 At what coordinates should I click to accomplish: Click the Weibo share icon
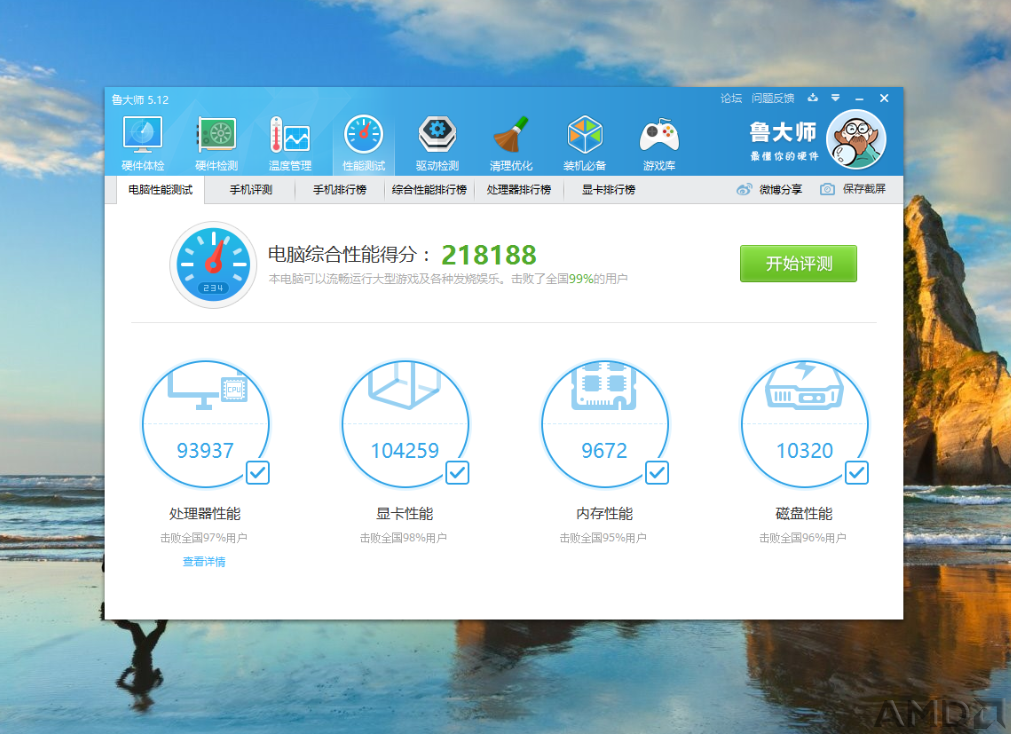(744, 190)
